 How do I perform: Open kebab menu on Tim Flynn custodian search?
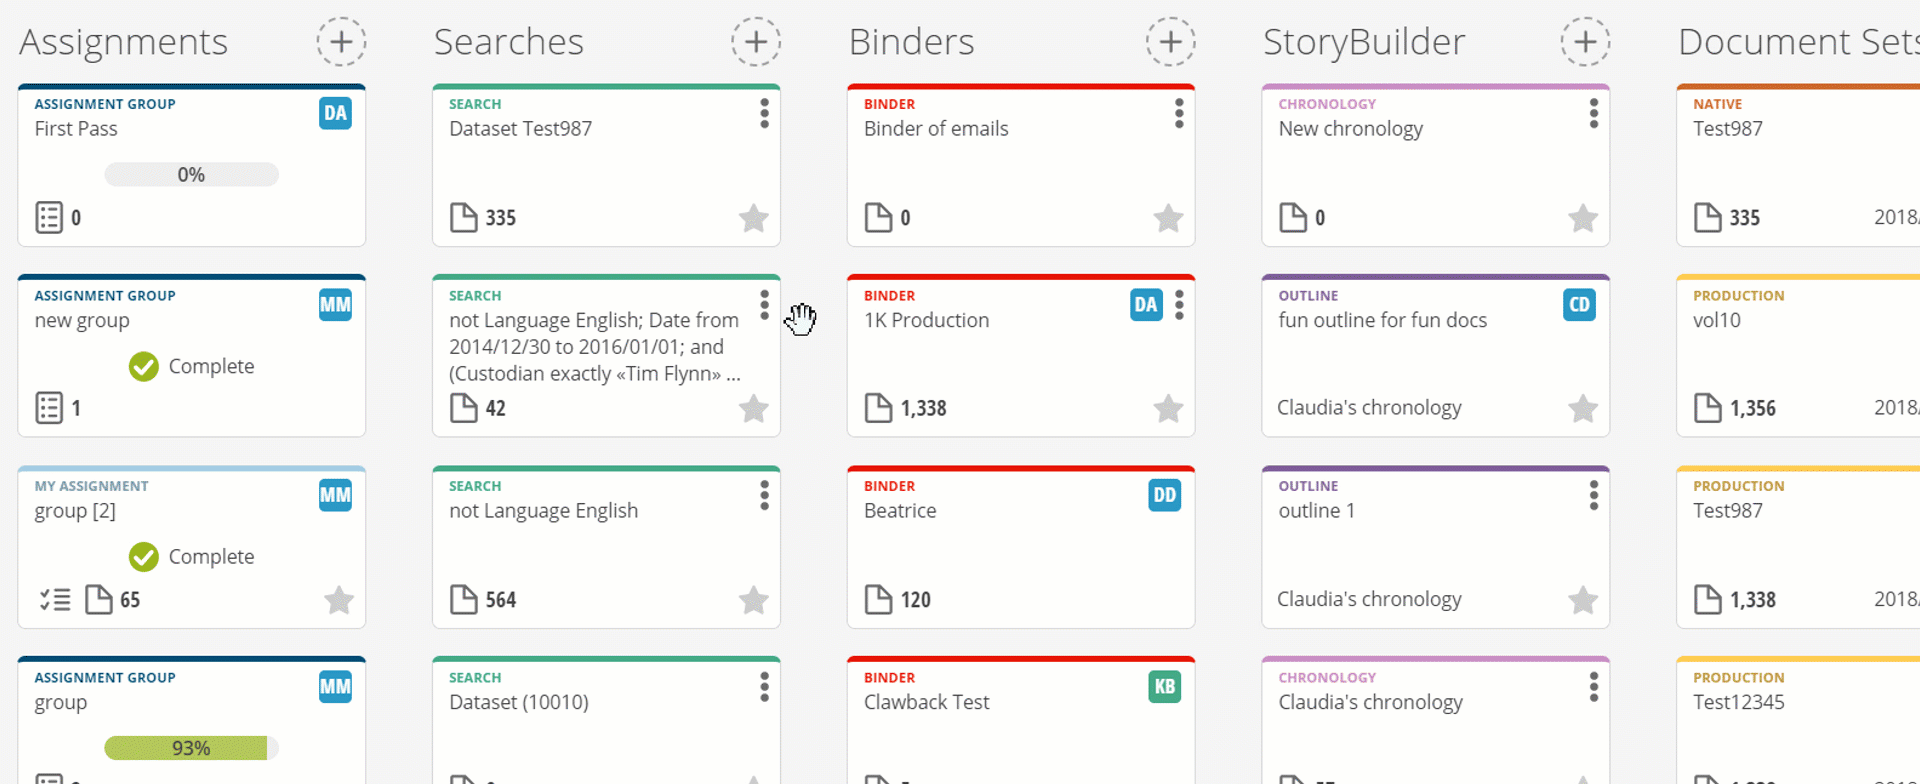(764, 305)
